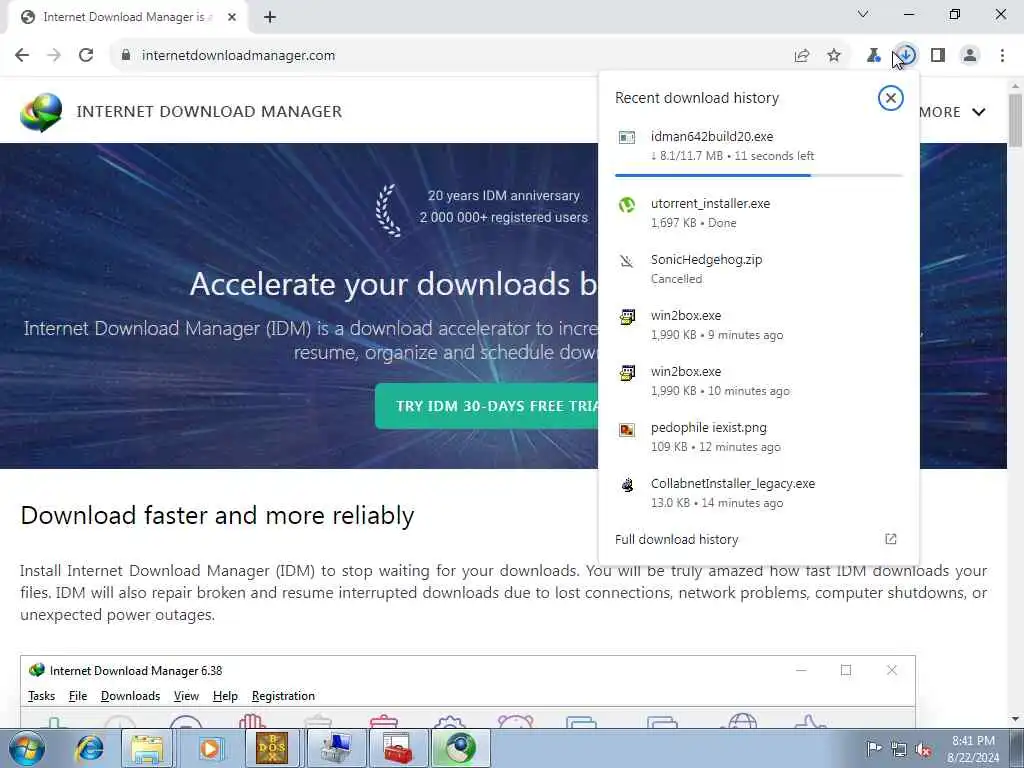This screenshot has width=1024, height=768.
Task: Click the taskbar clock showing 8:41 PM
Action: tap(973, 749)
